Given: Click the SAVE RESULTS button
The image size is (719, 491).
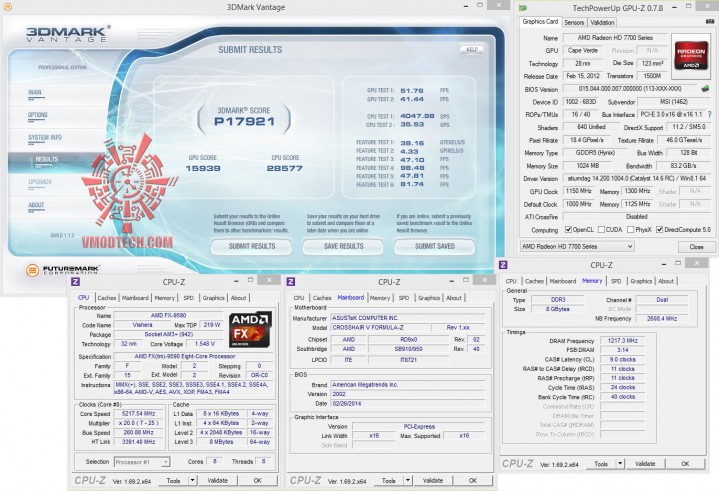Looking at the screenshot, I should (x=343, y=246).
